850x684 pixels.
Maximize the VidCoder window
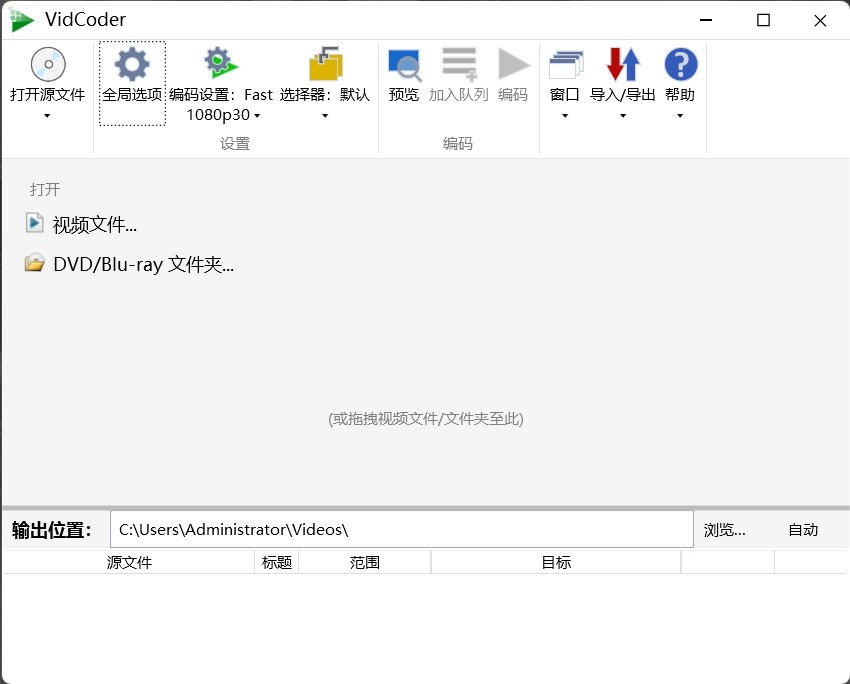tap(763, 20)
